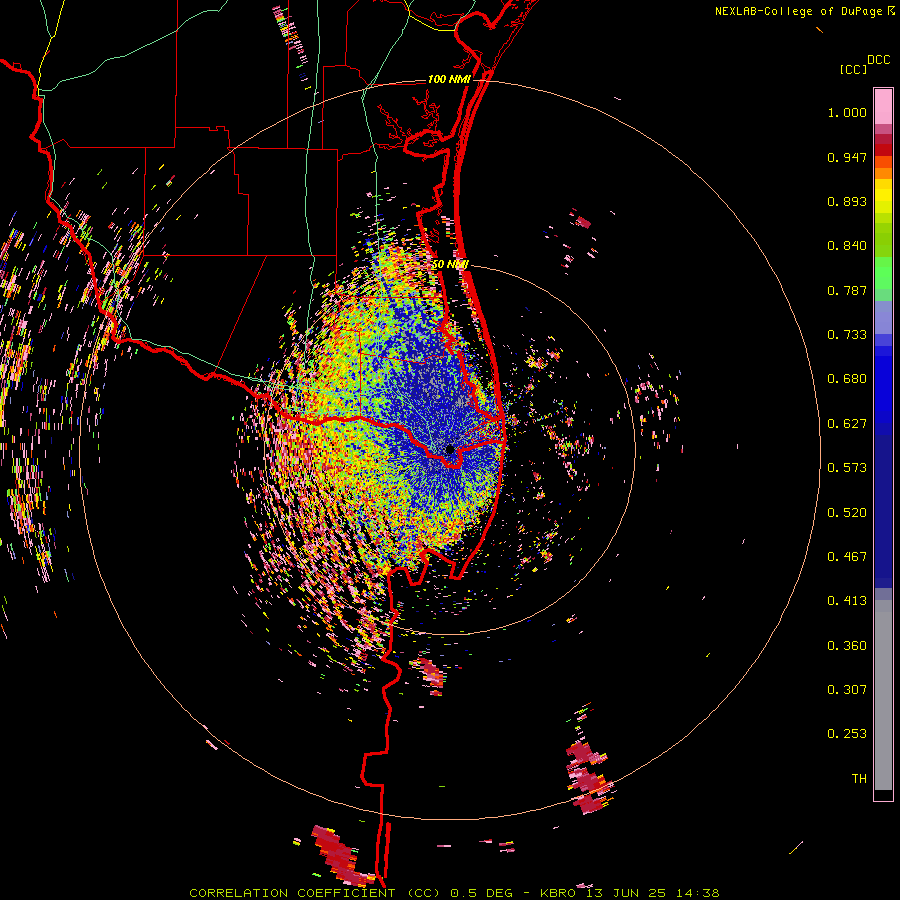Click the 0.360 scale value
Image resolution: width=900 pixels, height=900 pixels.
tap(847, 646)
